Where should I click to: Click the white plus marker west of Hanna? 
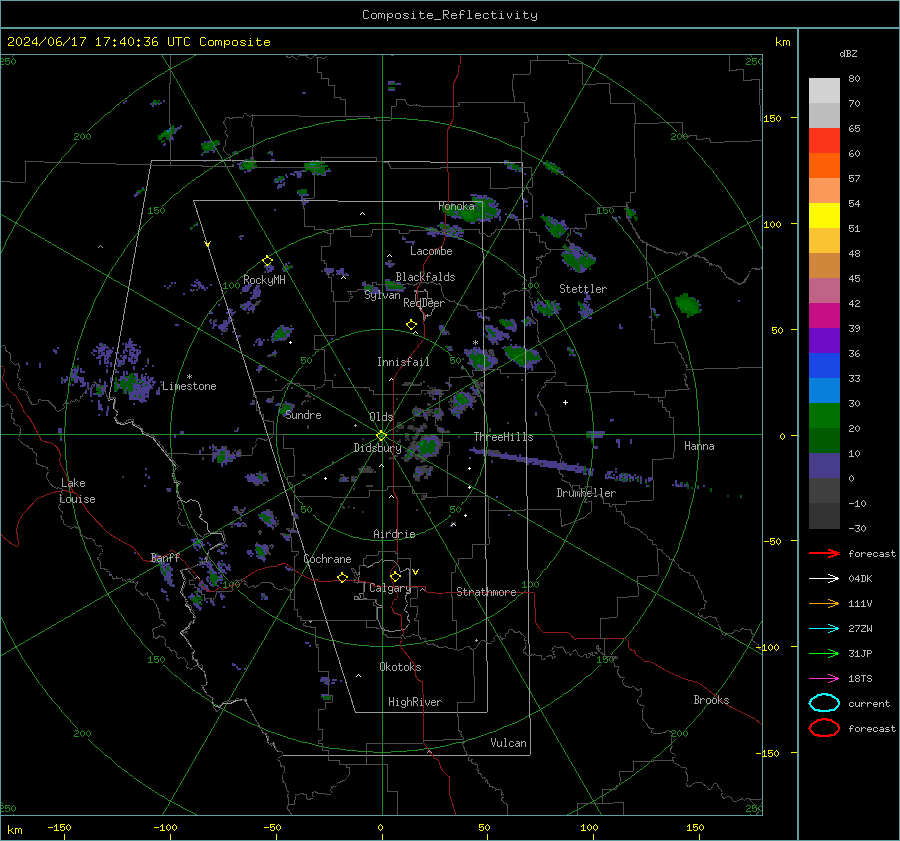click(565, 402)
